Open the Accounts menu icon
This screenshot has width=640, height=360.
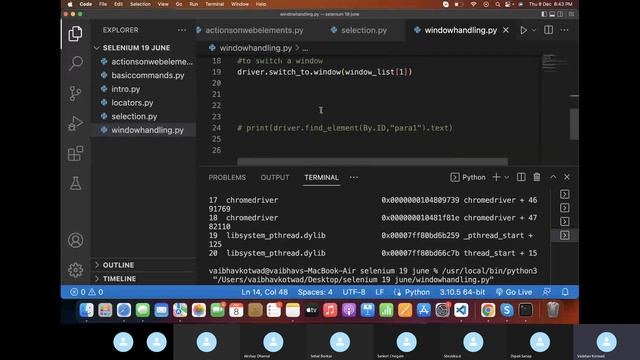76,240
